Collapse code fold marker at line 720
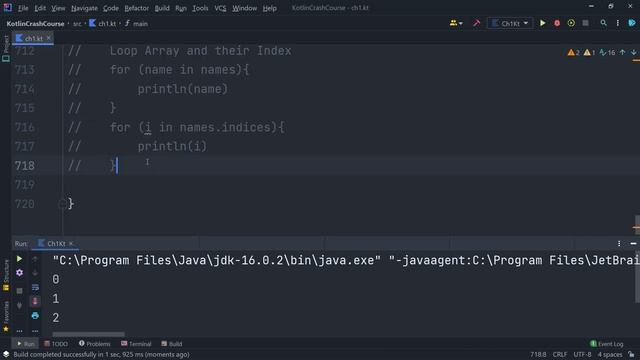This screenshot has height=360, width=640. click(x=62, y=204)
